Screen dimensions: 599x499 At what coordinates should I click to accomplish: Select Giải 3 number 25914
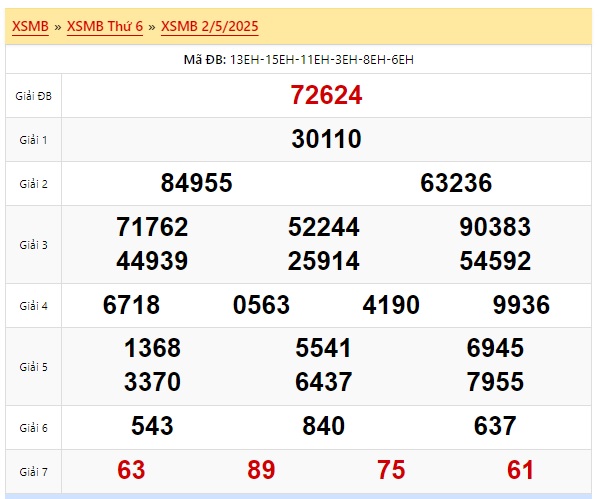point(323,261)
